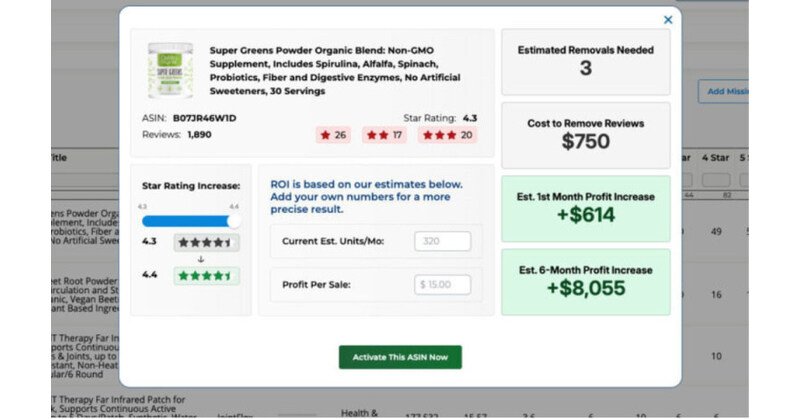Click the Cost to Remove Reviews card
Screen dimensions: 800x419
[585, 134]
